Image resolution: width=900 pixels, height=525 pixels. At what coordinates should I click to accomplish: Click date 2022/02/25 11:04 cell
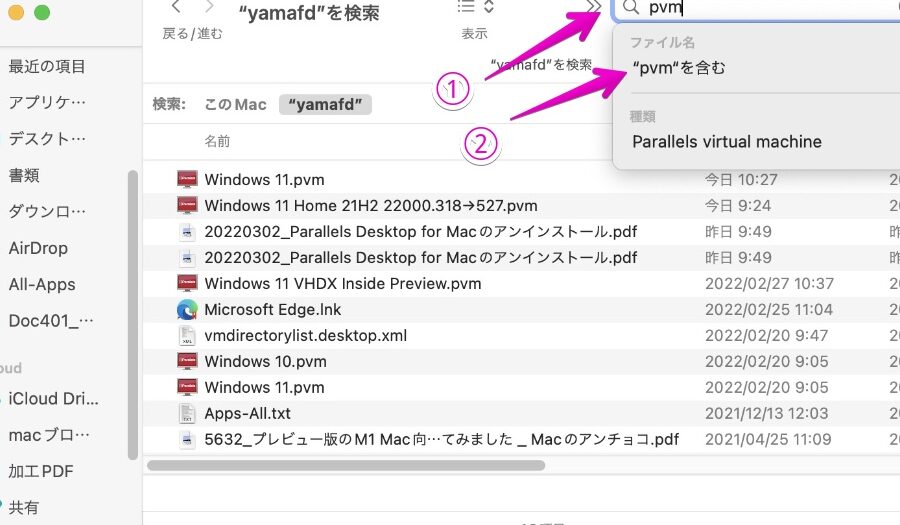[x=769, y=310]
